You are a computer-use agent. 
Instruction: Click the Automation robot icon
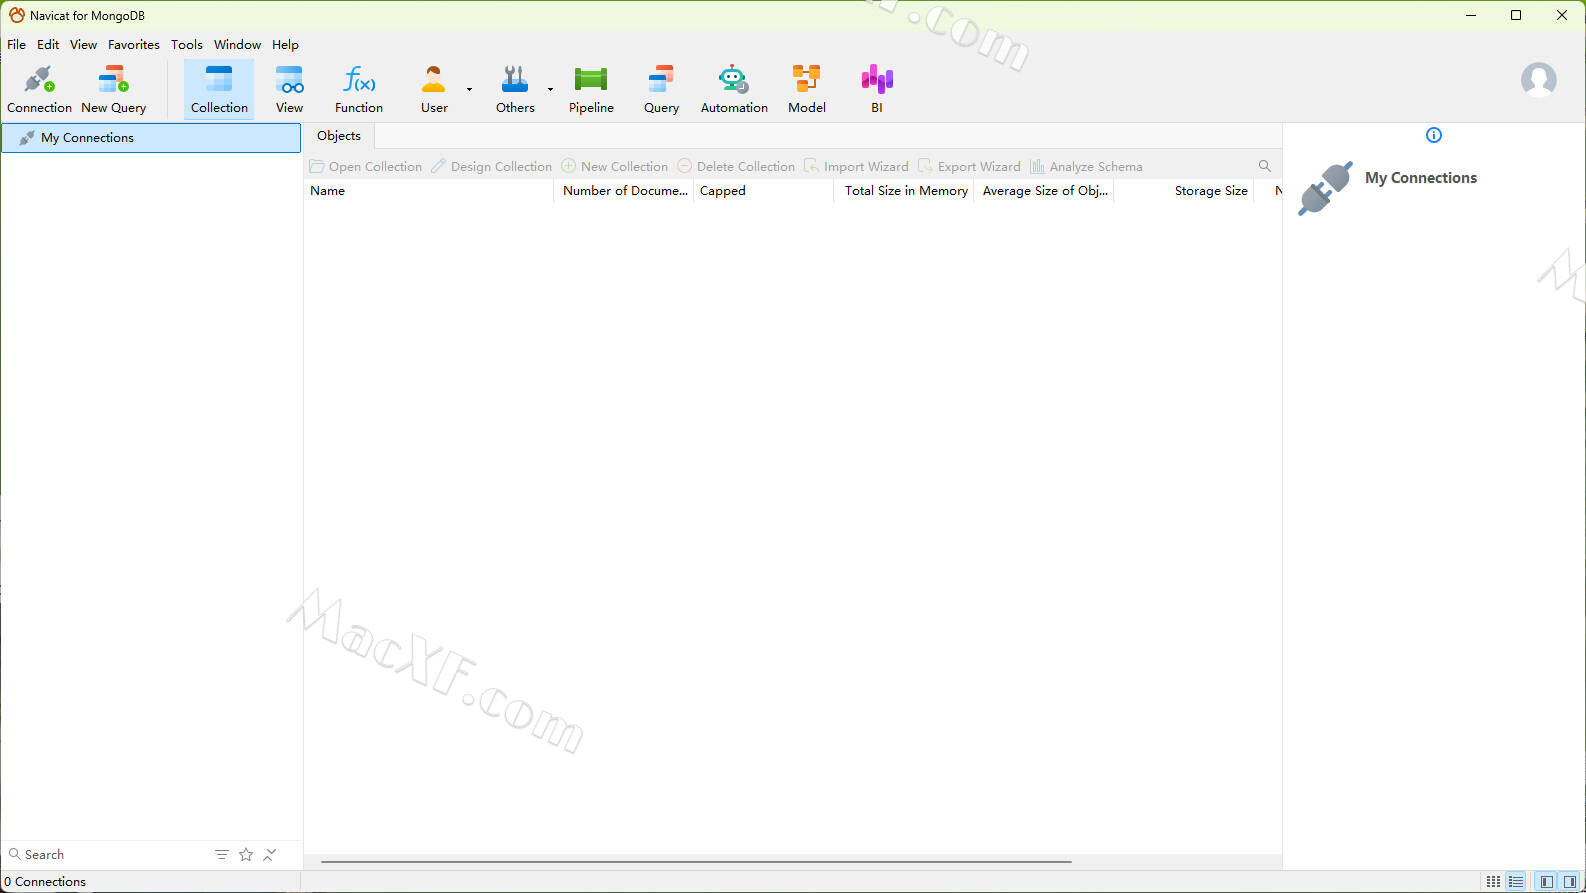tap(733, 80)
